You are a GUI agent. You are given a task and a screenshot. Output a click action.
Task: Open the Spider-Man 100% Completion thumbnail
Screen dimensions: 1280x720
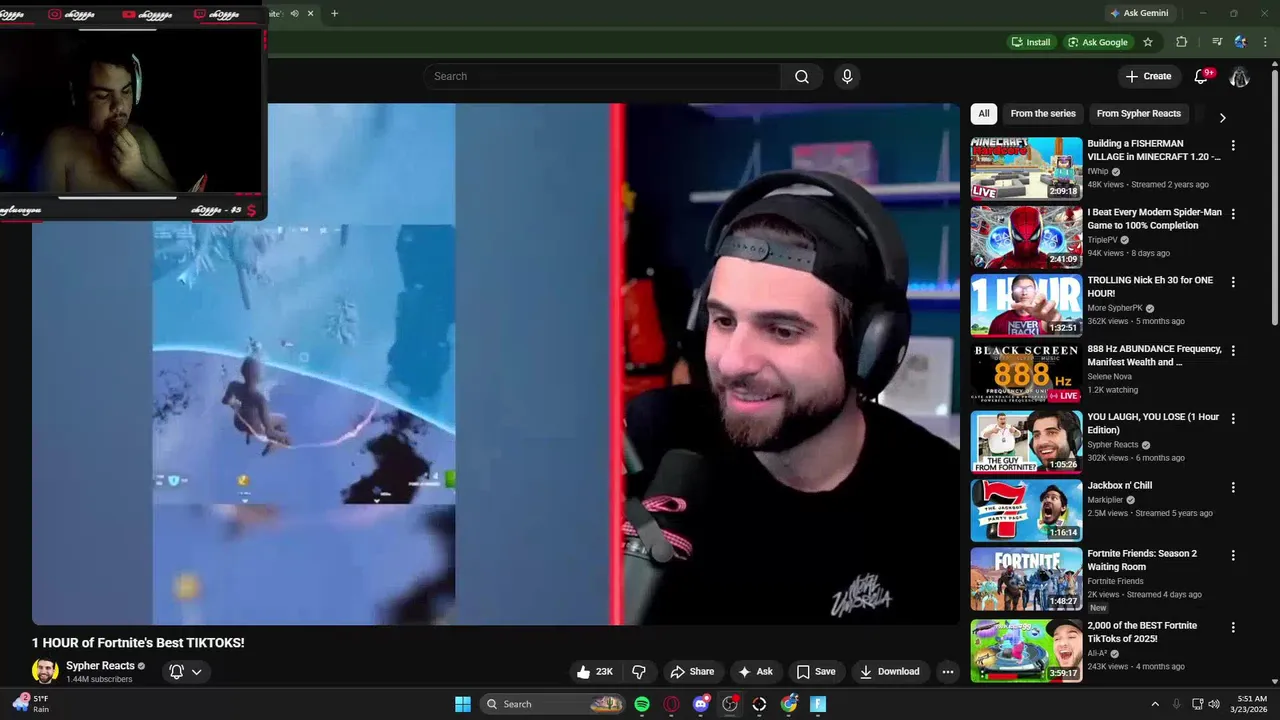coord(1026,238)
